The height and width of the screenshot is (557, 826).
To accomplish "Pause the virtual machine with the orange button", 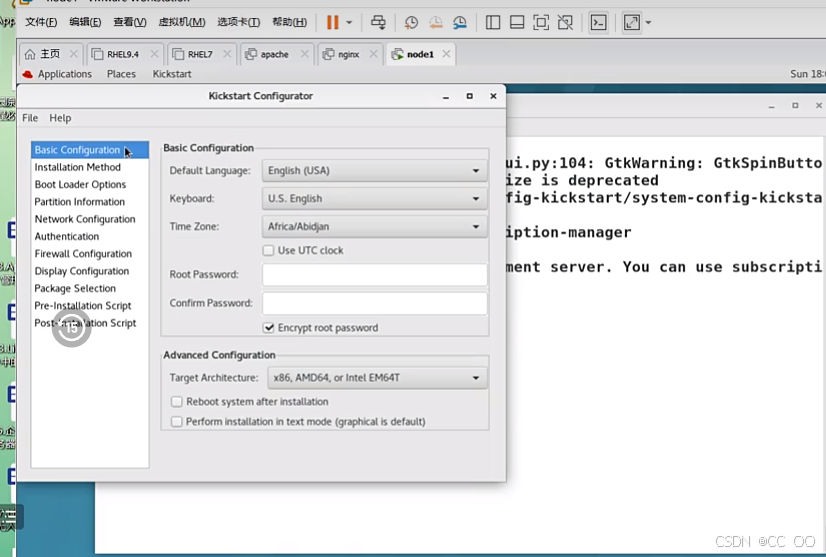I will [332, 23].
